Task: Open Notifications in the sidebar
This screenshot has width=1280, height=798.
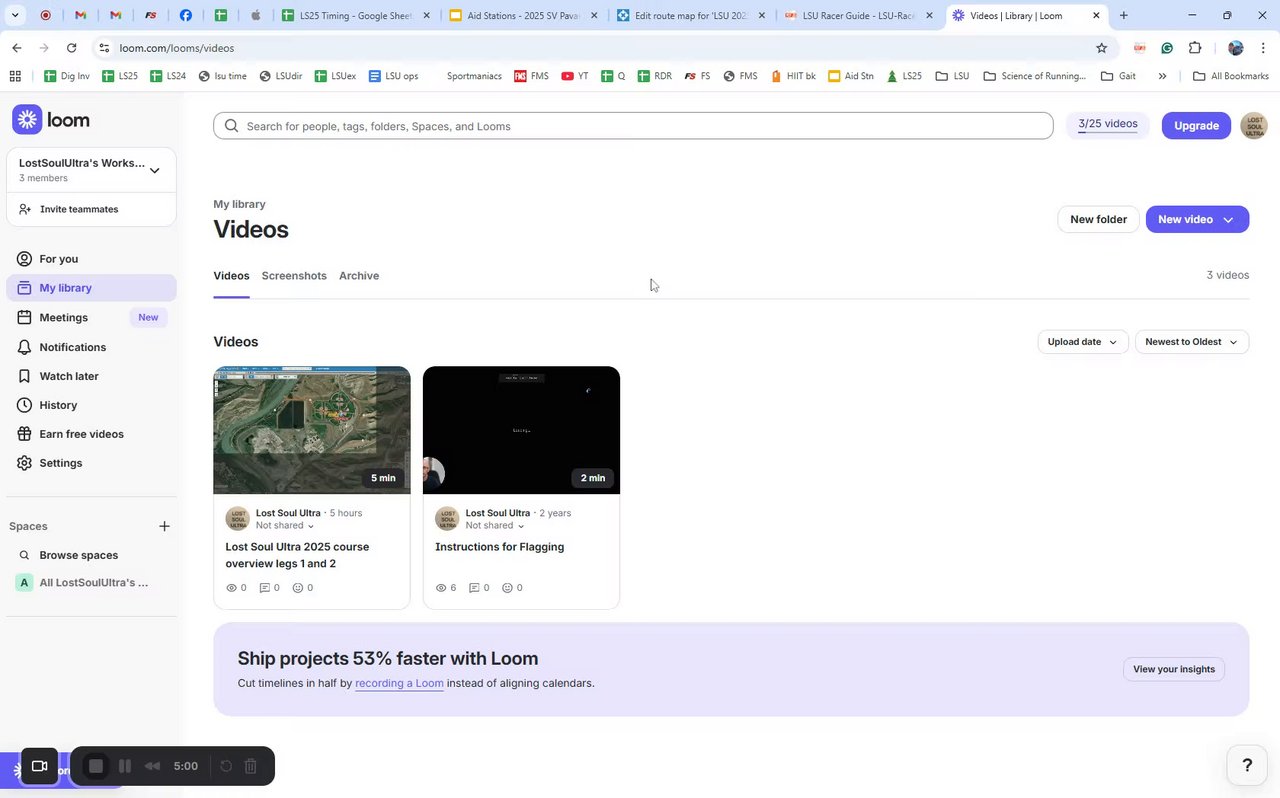Action: (x=91, y=347)
